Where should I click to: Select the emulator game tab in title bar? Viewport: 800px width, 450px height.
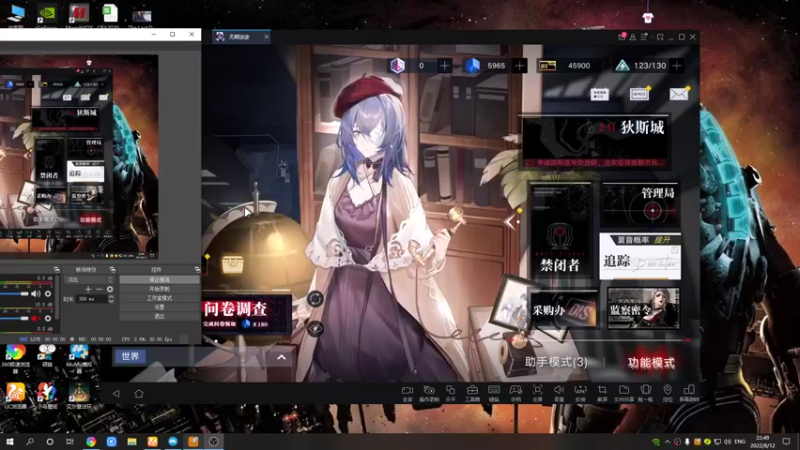pyautogui.click(x=241, y=37)
